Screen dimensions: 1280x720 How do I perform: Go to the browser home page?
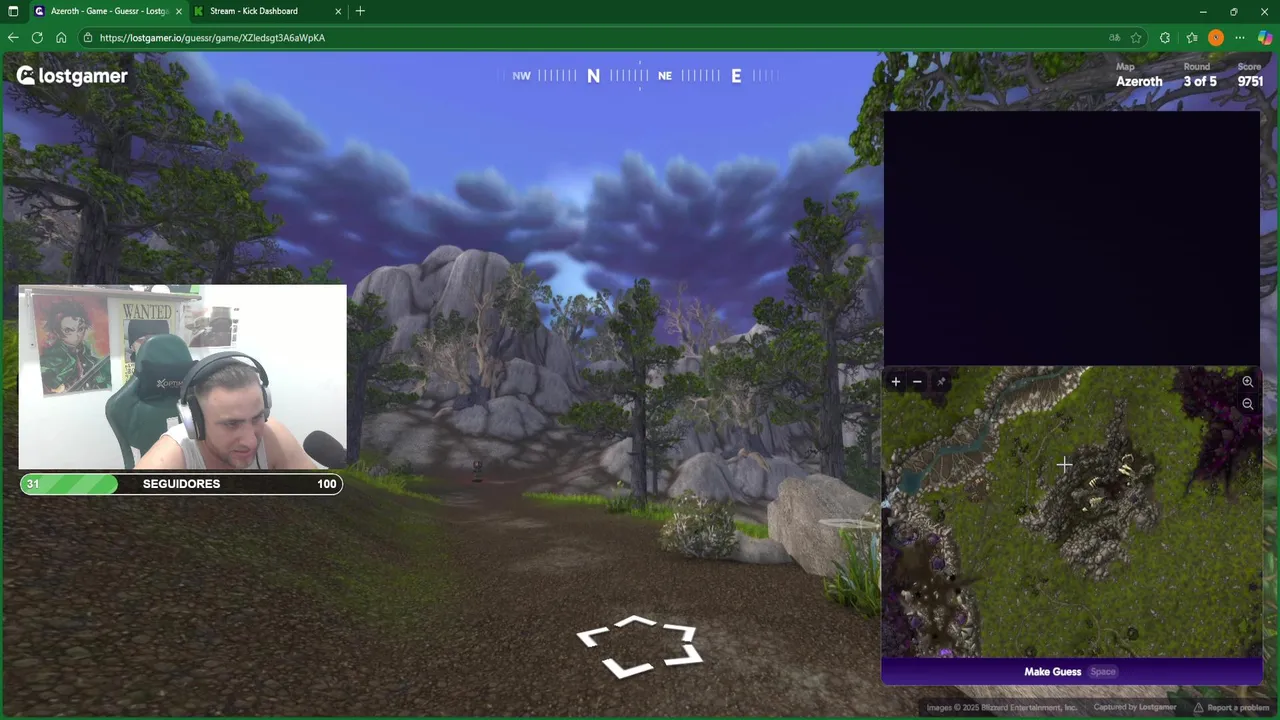(x=61, y=38)
